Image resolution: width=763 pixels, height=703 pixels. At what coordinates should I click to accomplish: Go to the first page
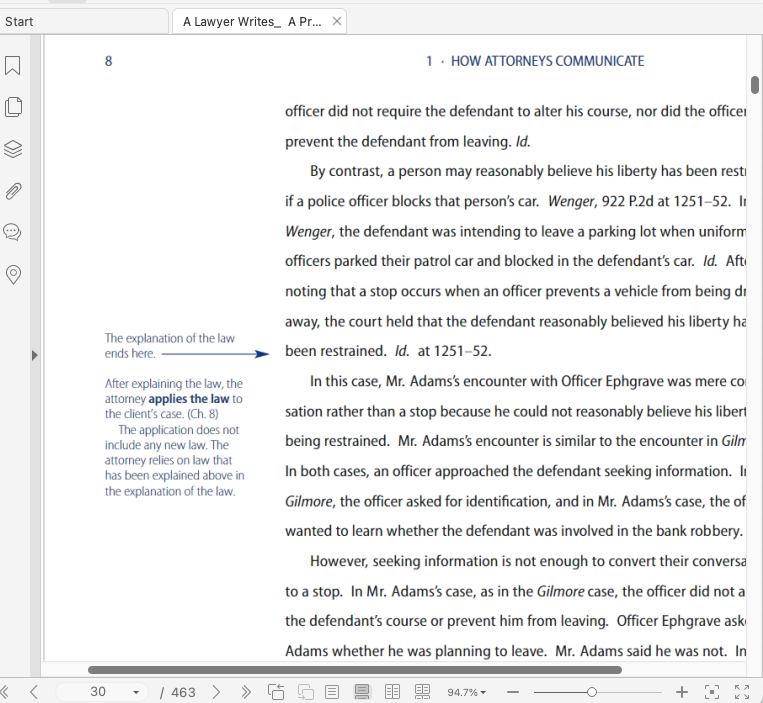(5, 691)
